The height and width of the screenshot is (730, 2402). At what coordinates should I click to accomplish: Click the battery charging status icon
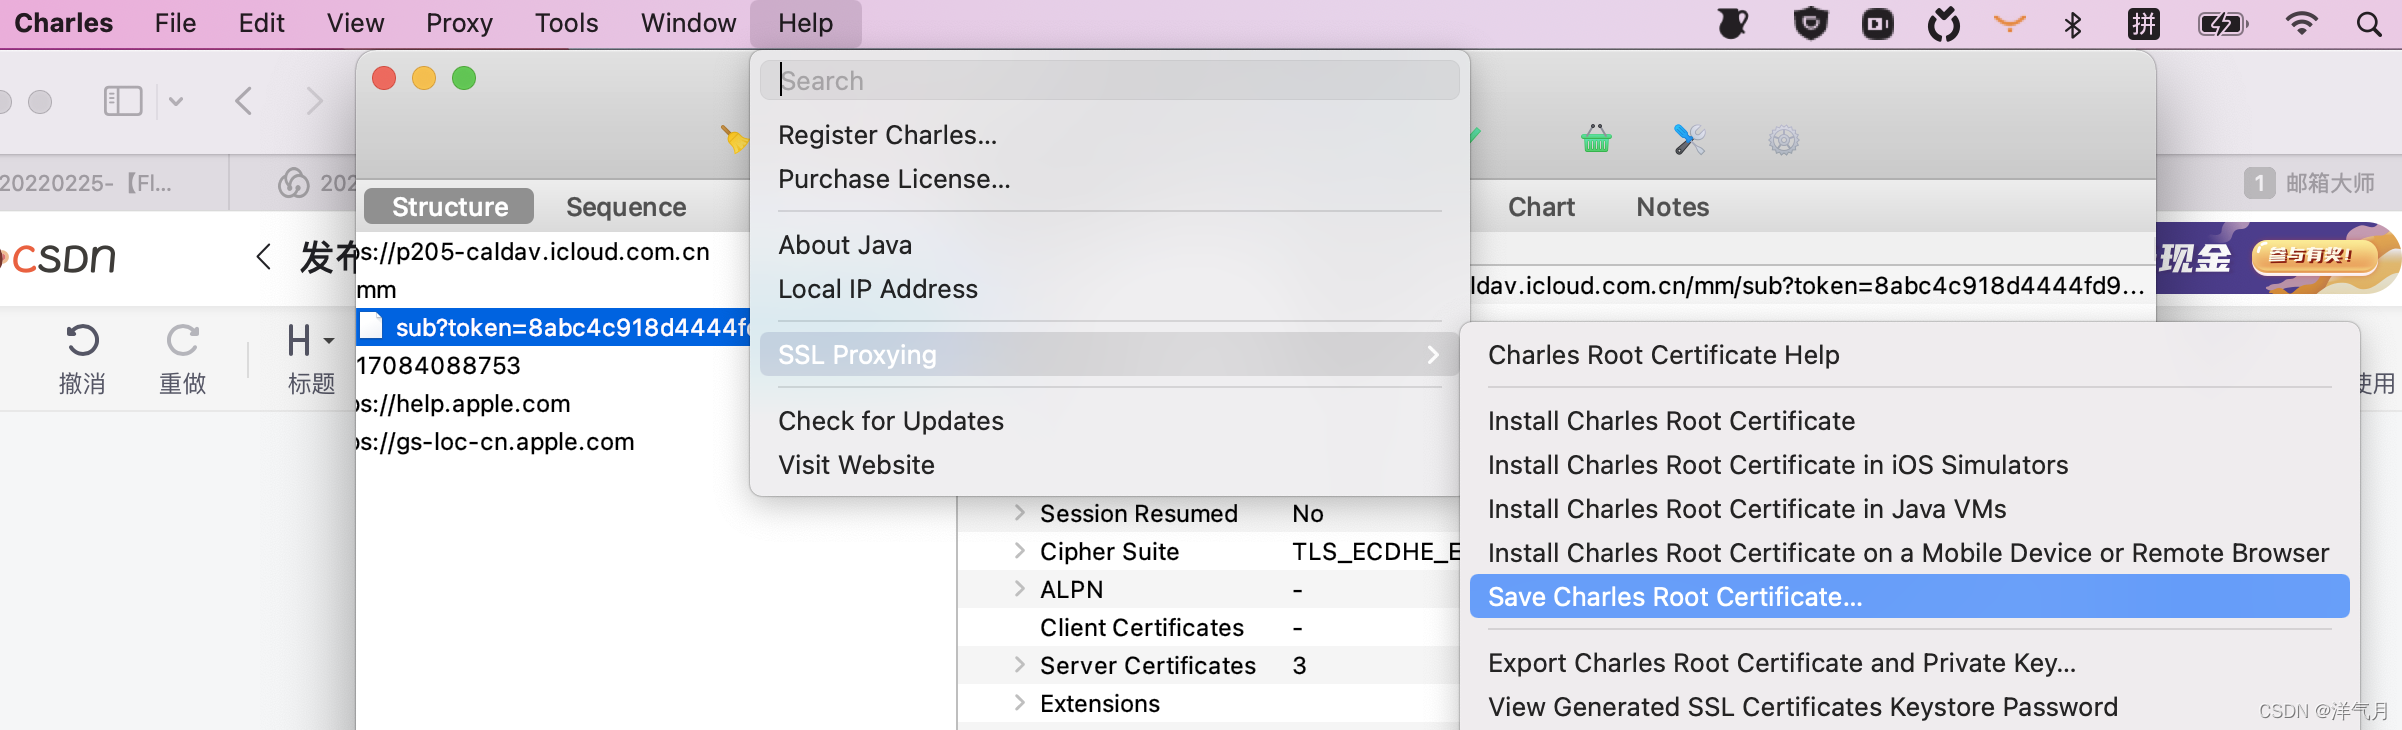coord(2223,23)
